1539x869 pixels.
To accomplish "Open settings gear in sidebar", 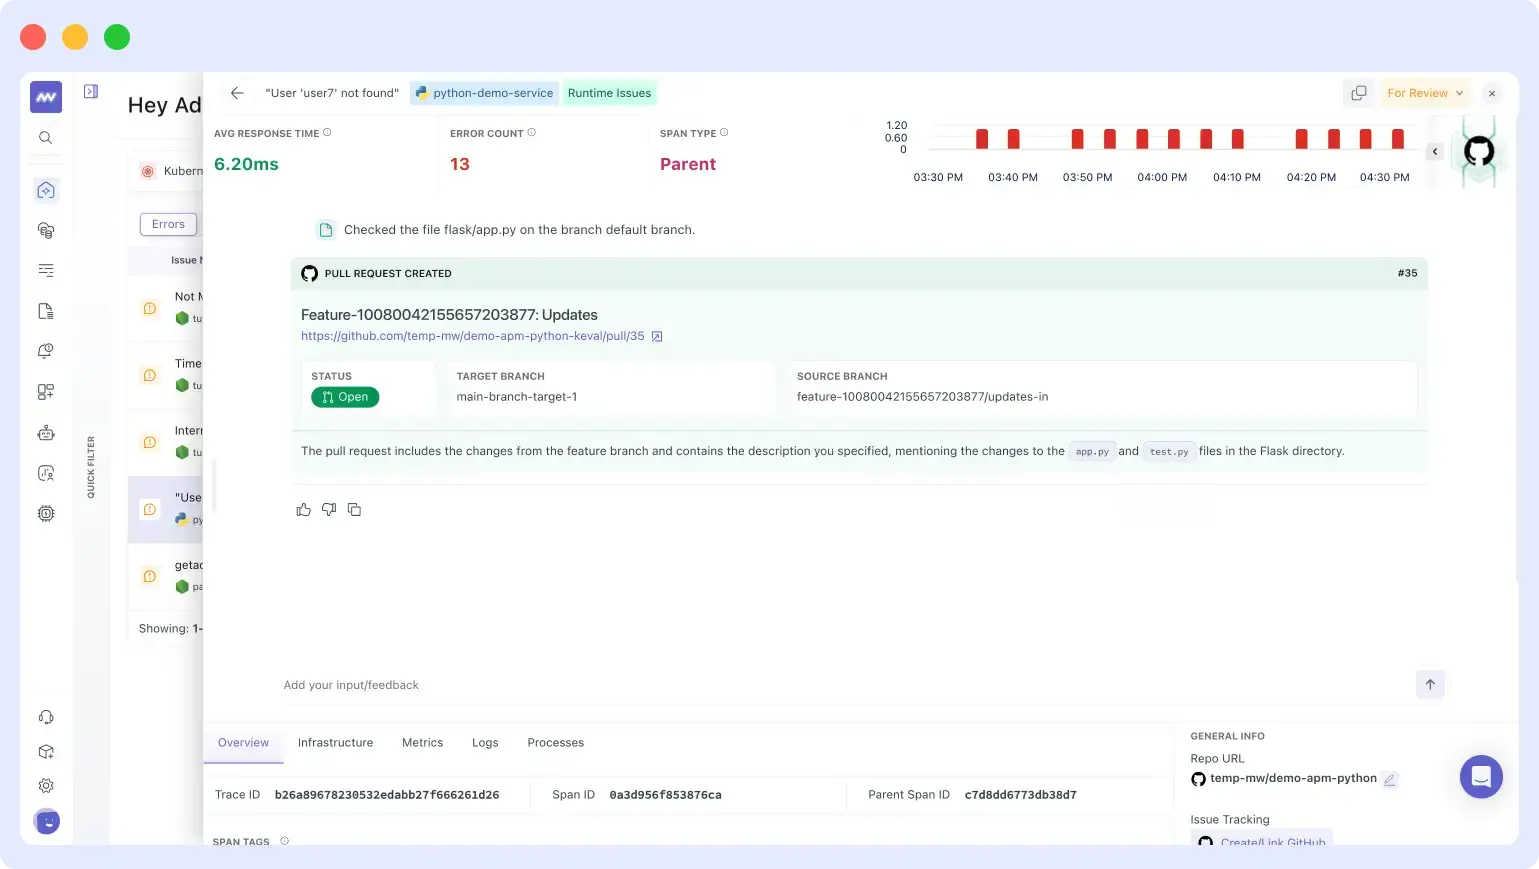I will pos(46,786).
